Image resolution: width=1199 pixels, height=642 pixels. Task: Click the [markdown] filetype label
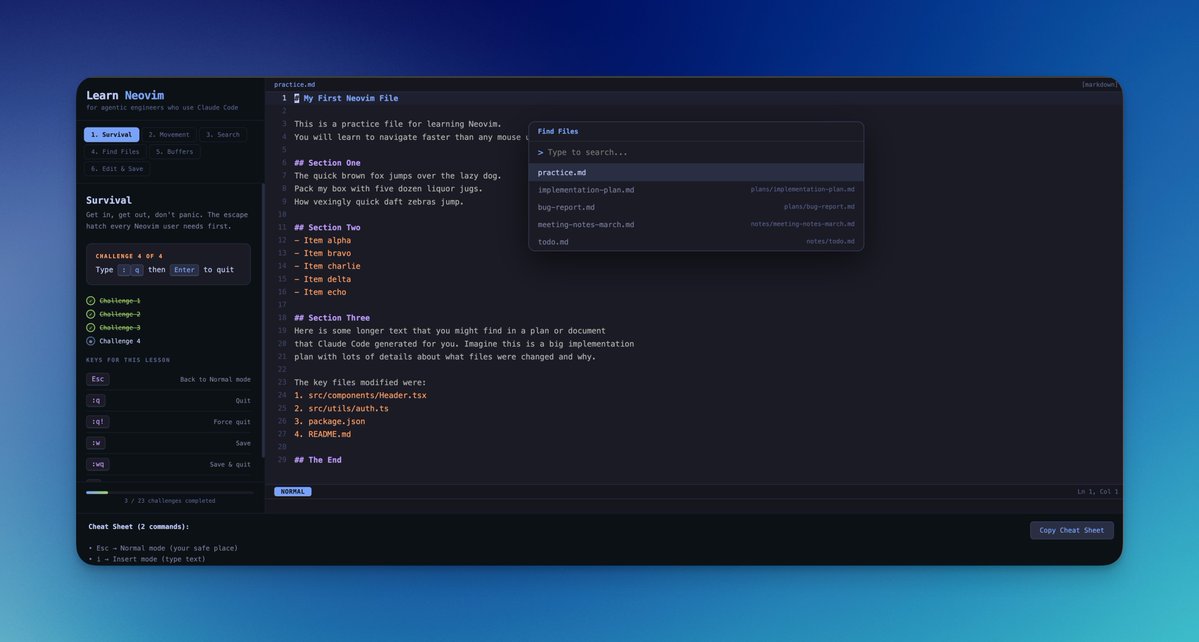(x=1100, y=85)
